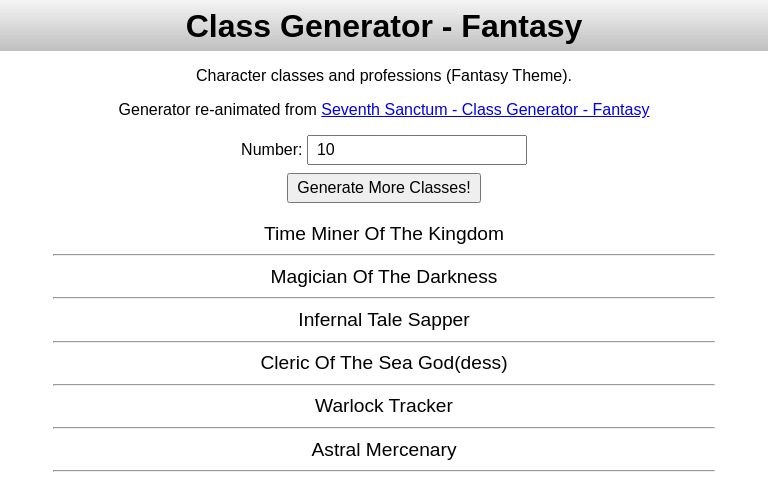
Task: Select the Time Miner Of The Kingdom result
Action: (x=384, y=234)
